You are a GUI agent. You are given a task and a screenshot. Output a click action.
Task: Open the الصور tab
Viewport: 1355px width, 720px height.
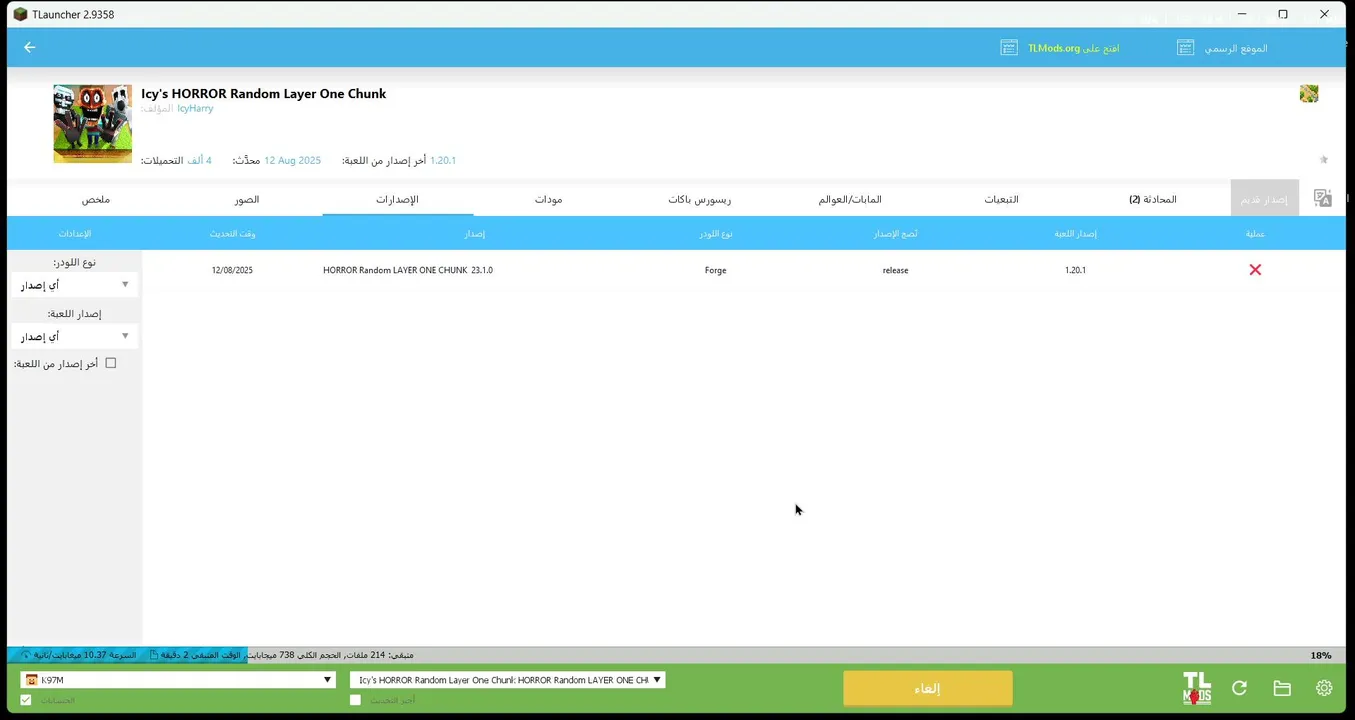click(x=247, y=199)
